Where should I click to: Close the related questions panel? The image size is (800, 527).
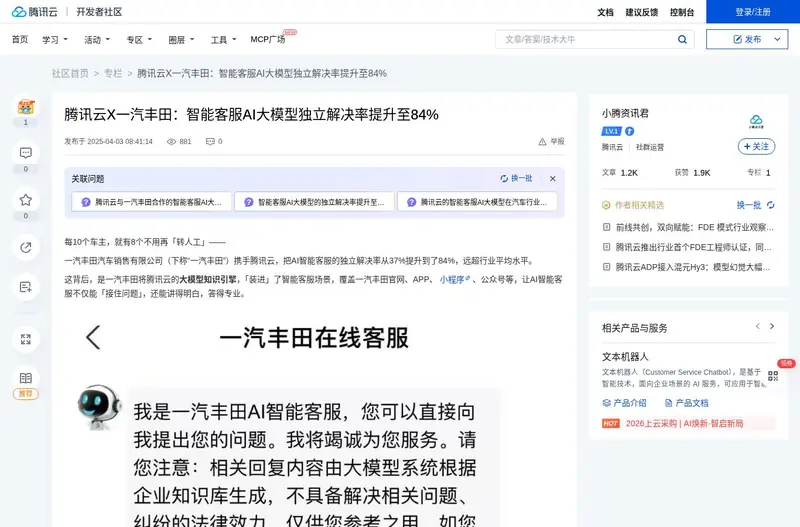pyautogui.click(x=553, y=179)
